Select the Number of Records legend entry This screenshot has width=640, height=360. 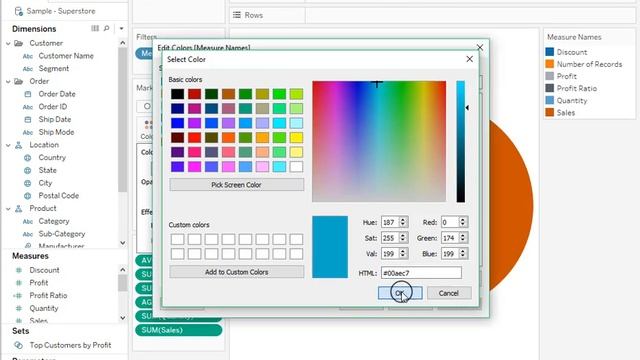point(584,64)
